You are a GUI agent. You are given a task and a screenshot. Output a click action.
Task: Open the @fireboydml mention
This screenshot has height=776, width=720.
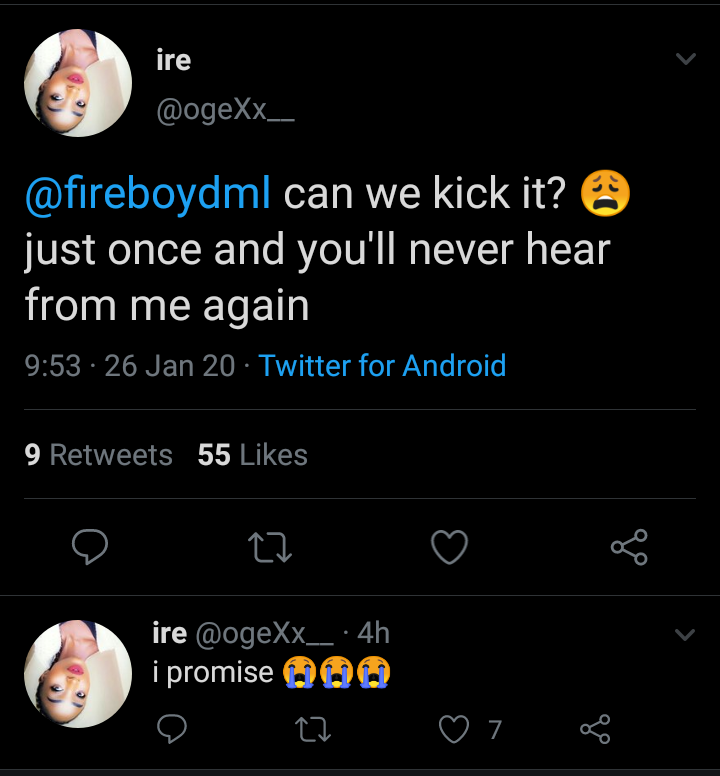[148, 194]
